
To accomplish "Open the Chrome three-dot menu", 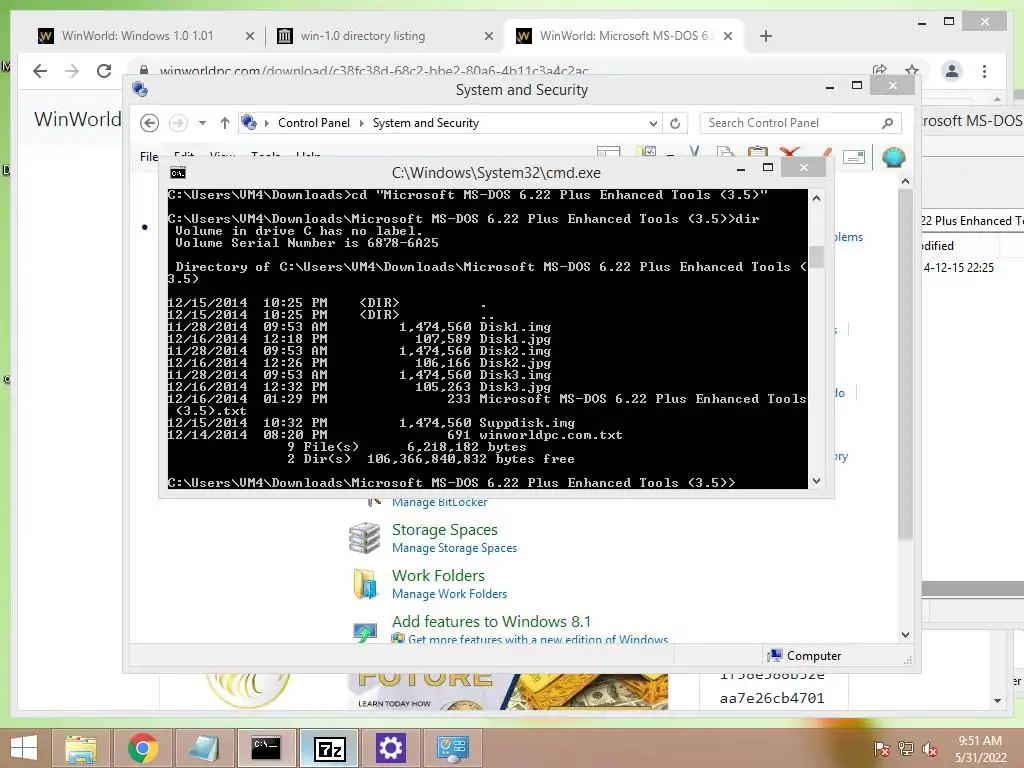I will (984, 71).
